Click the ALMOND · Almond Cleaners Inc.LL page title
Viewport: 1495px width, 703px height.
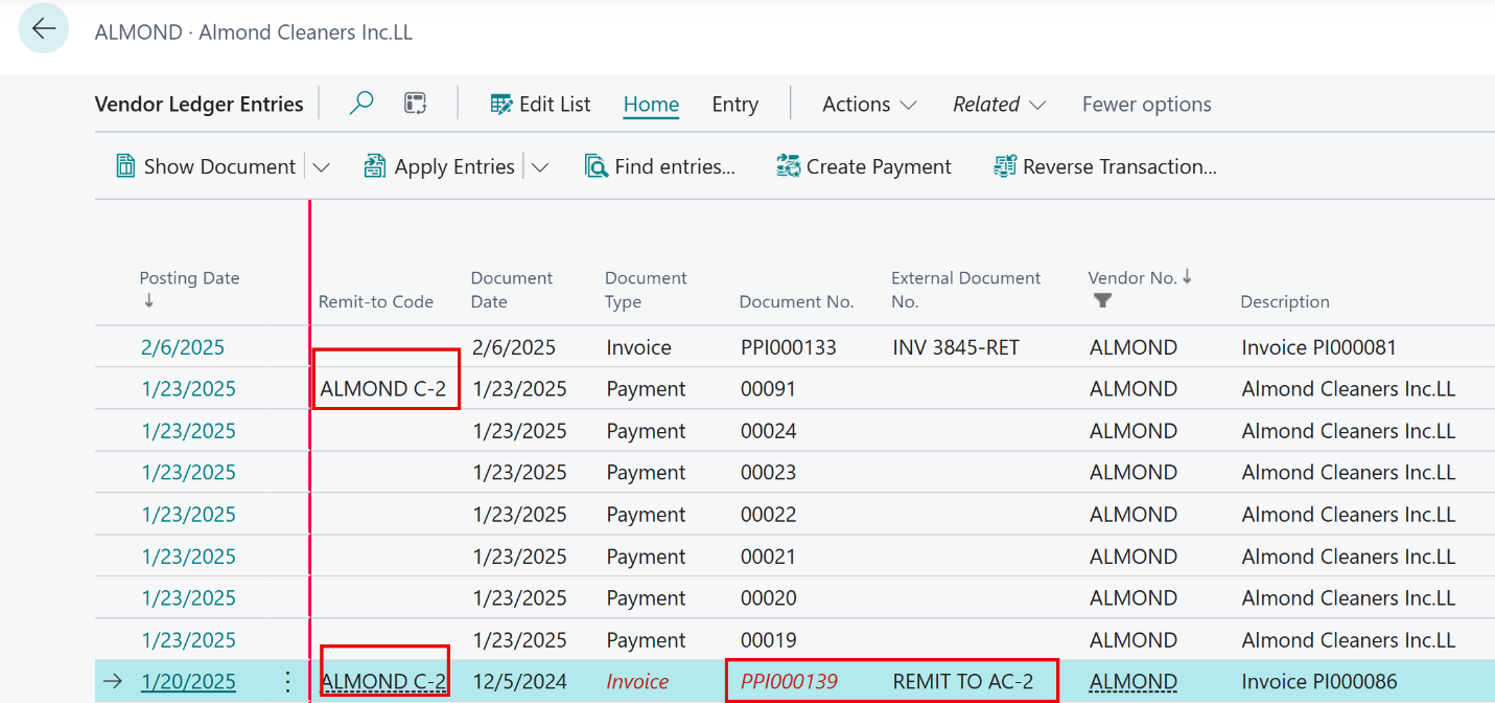[254, 32]
